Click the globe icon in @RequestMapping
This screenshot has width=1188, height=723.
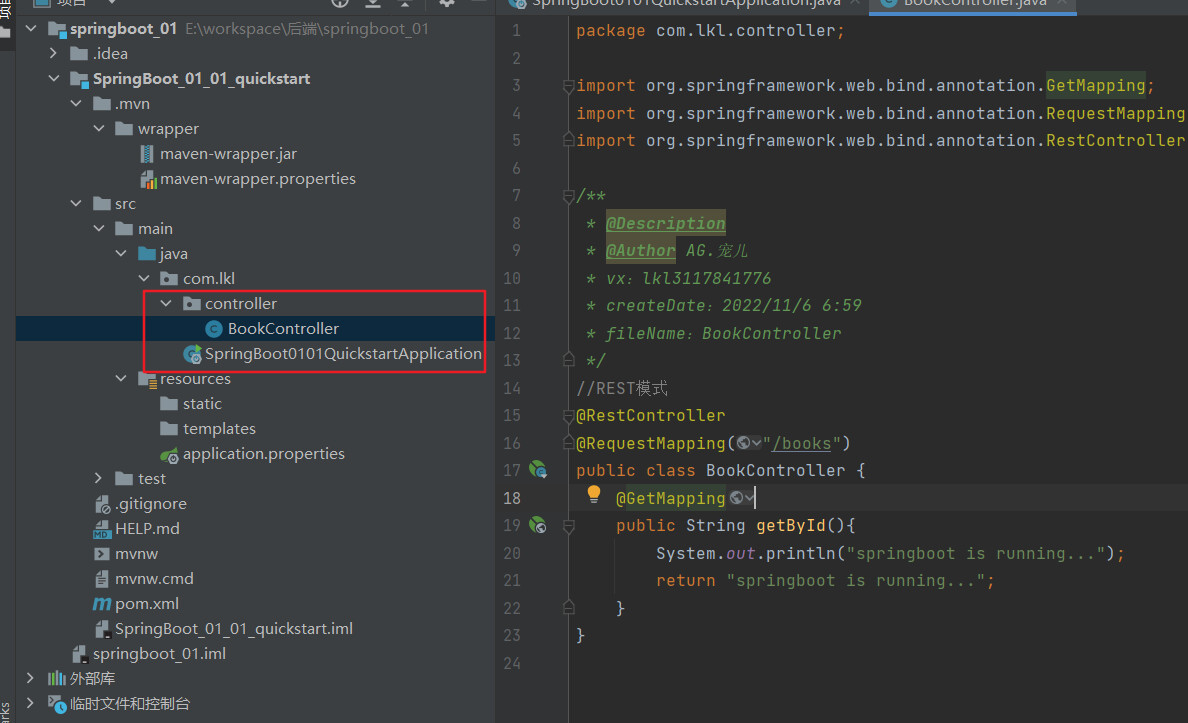point(744,443)
